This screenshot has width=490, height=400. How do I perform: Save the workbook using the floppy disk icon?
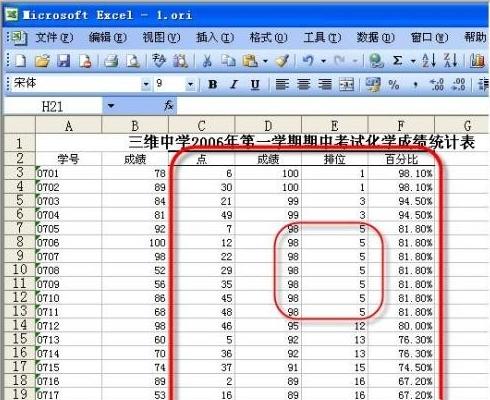[x=64, y=61]
